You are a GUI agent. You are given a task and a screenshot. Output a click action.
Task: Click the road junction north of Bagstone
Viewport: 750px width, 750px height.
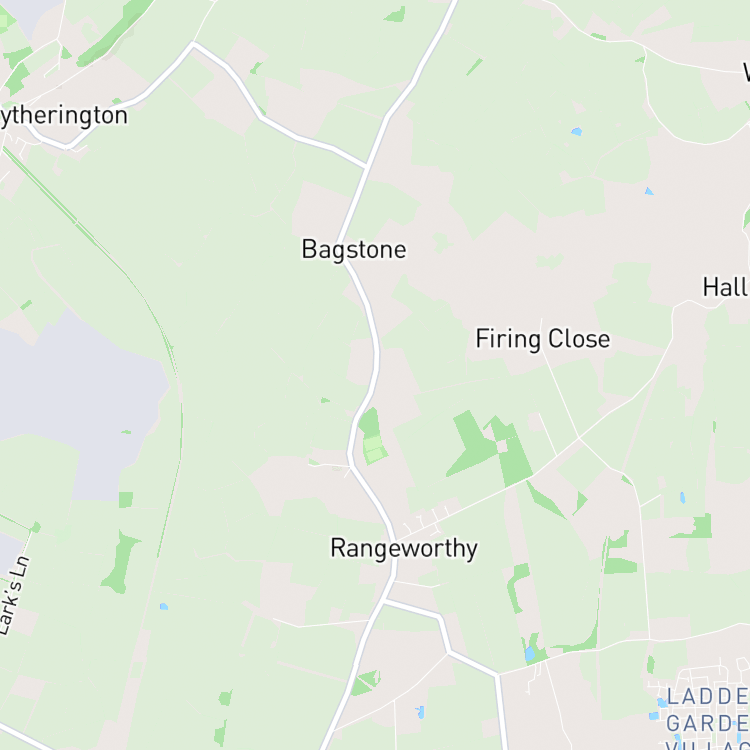367,167
